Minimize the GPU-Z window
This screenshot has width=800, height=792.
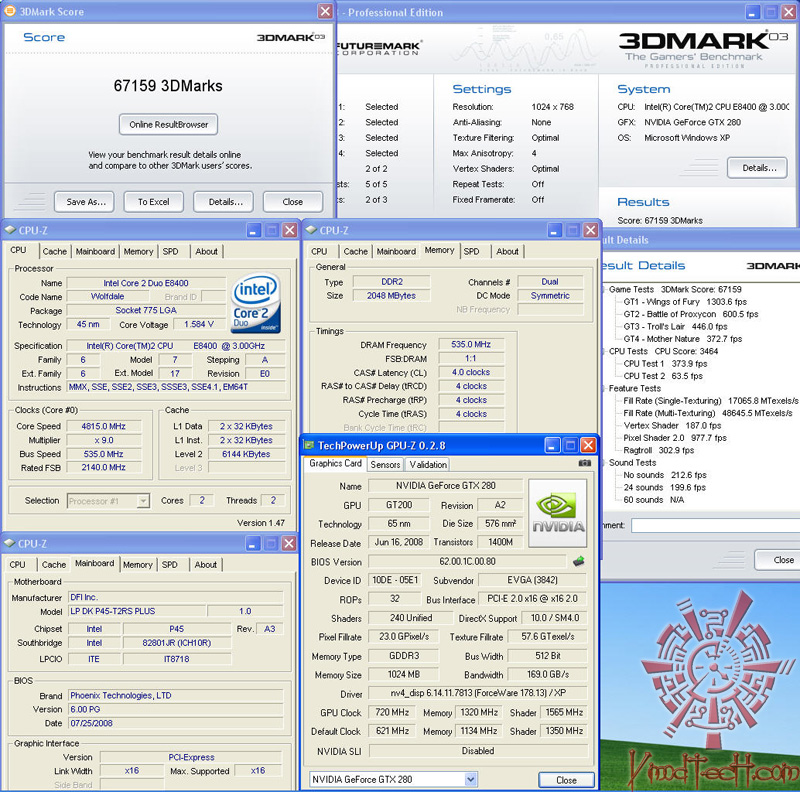pos(552,446)
